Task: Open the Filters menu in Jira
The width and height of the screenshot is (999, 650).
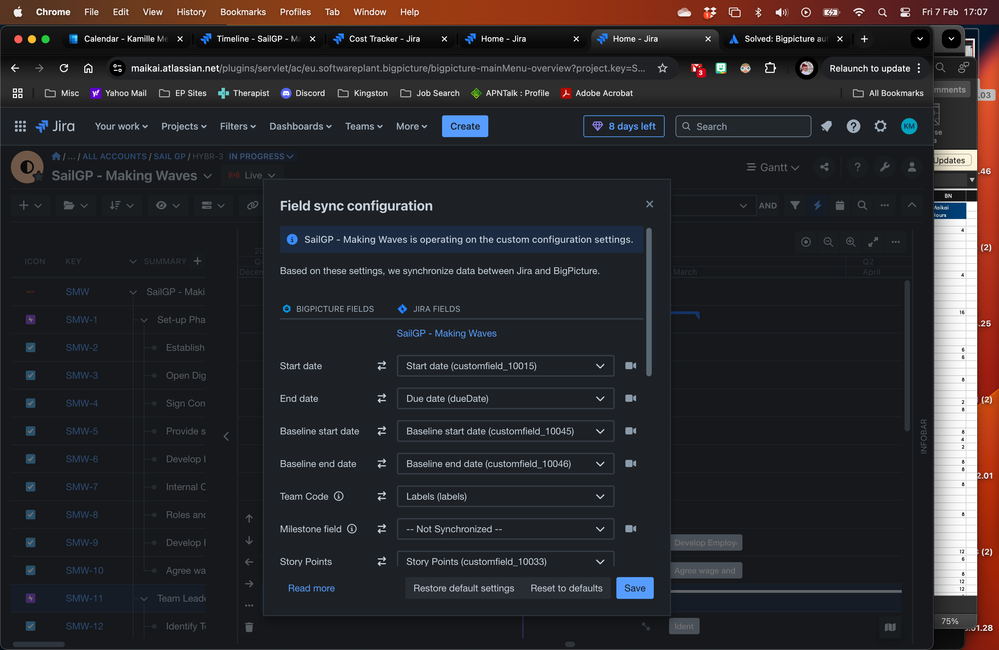Action: (x=238, y=126)
